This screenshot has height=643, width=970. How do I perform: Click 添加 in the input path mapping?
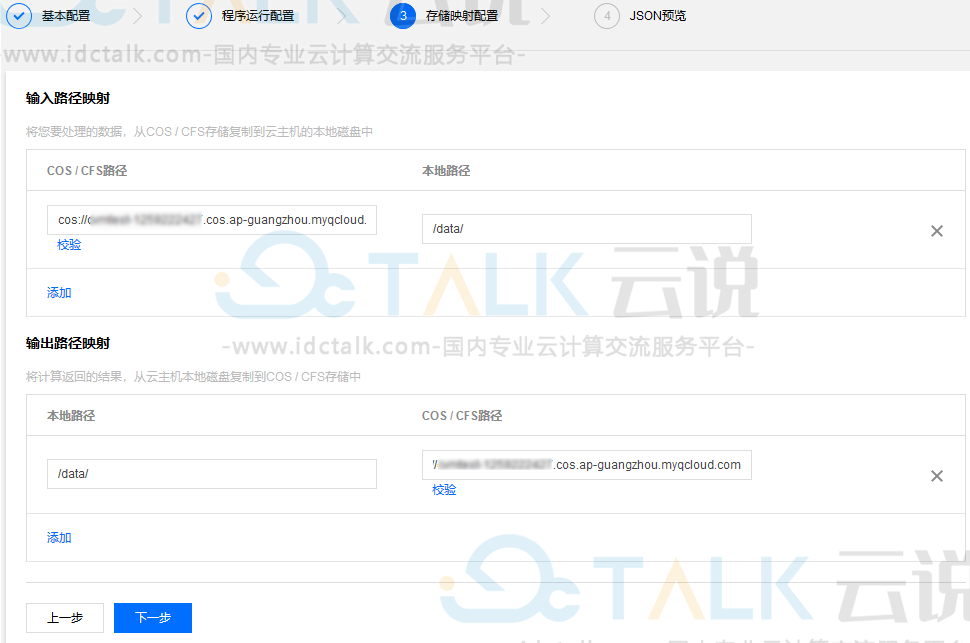[59, 293]
